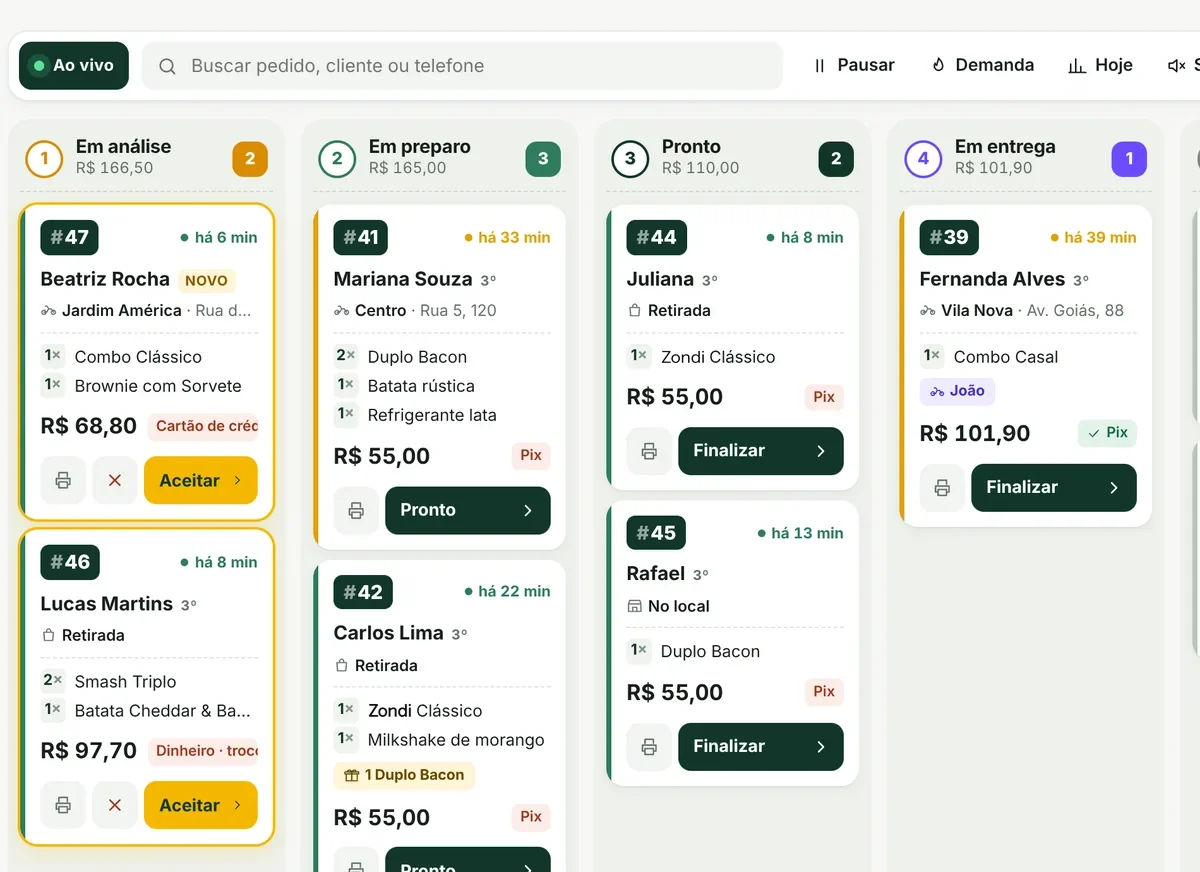
Task: Finalize Fernanda Alves' order #39
Action: click(1054, 488)
